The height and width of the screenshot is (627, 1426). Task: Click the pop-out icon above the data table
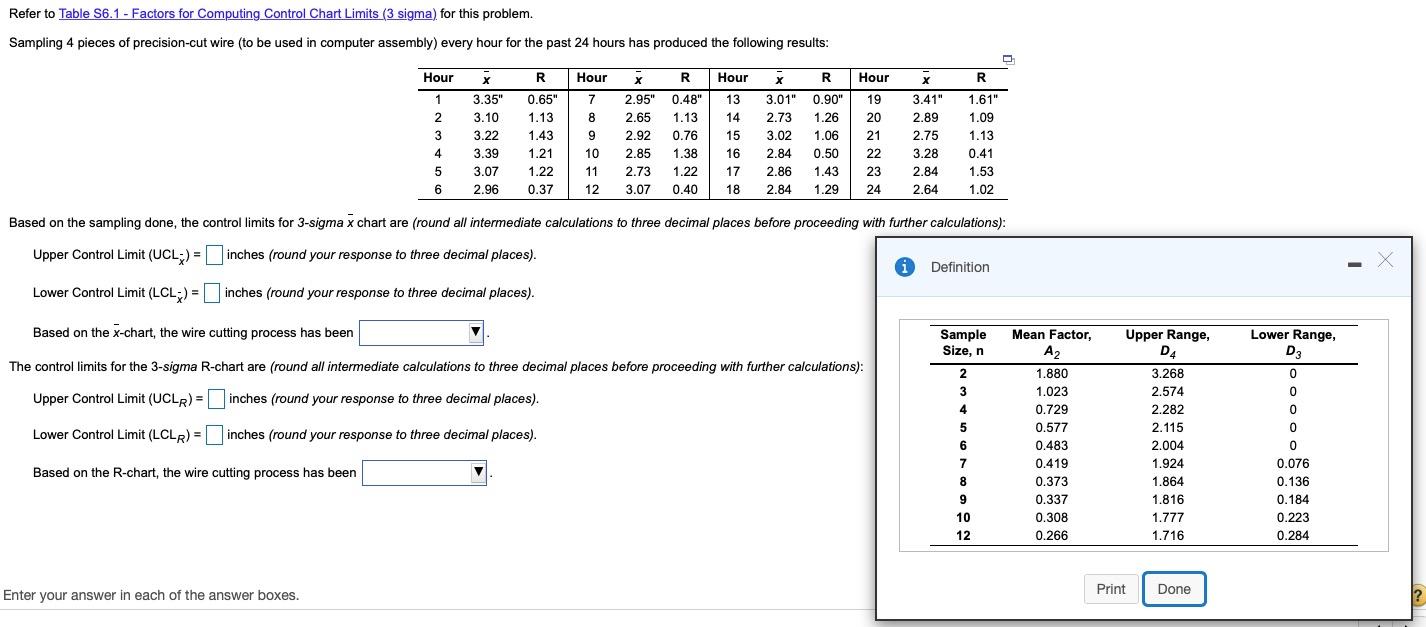1008,60
